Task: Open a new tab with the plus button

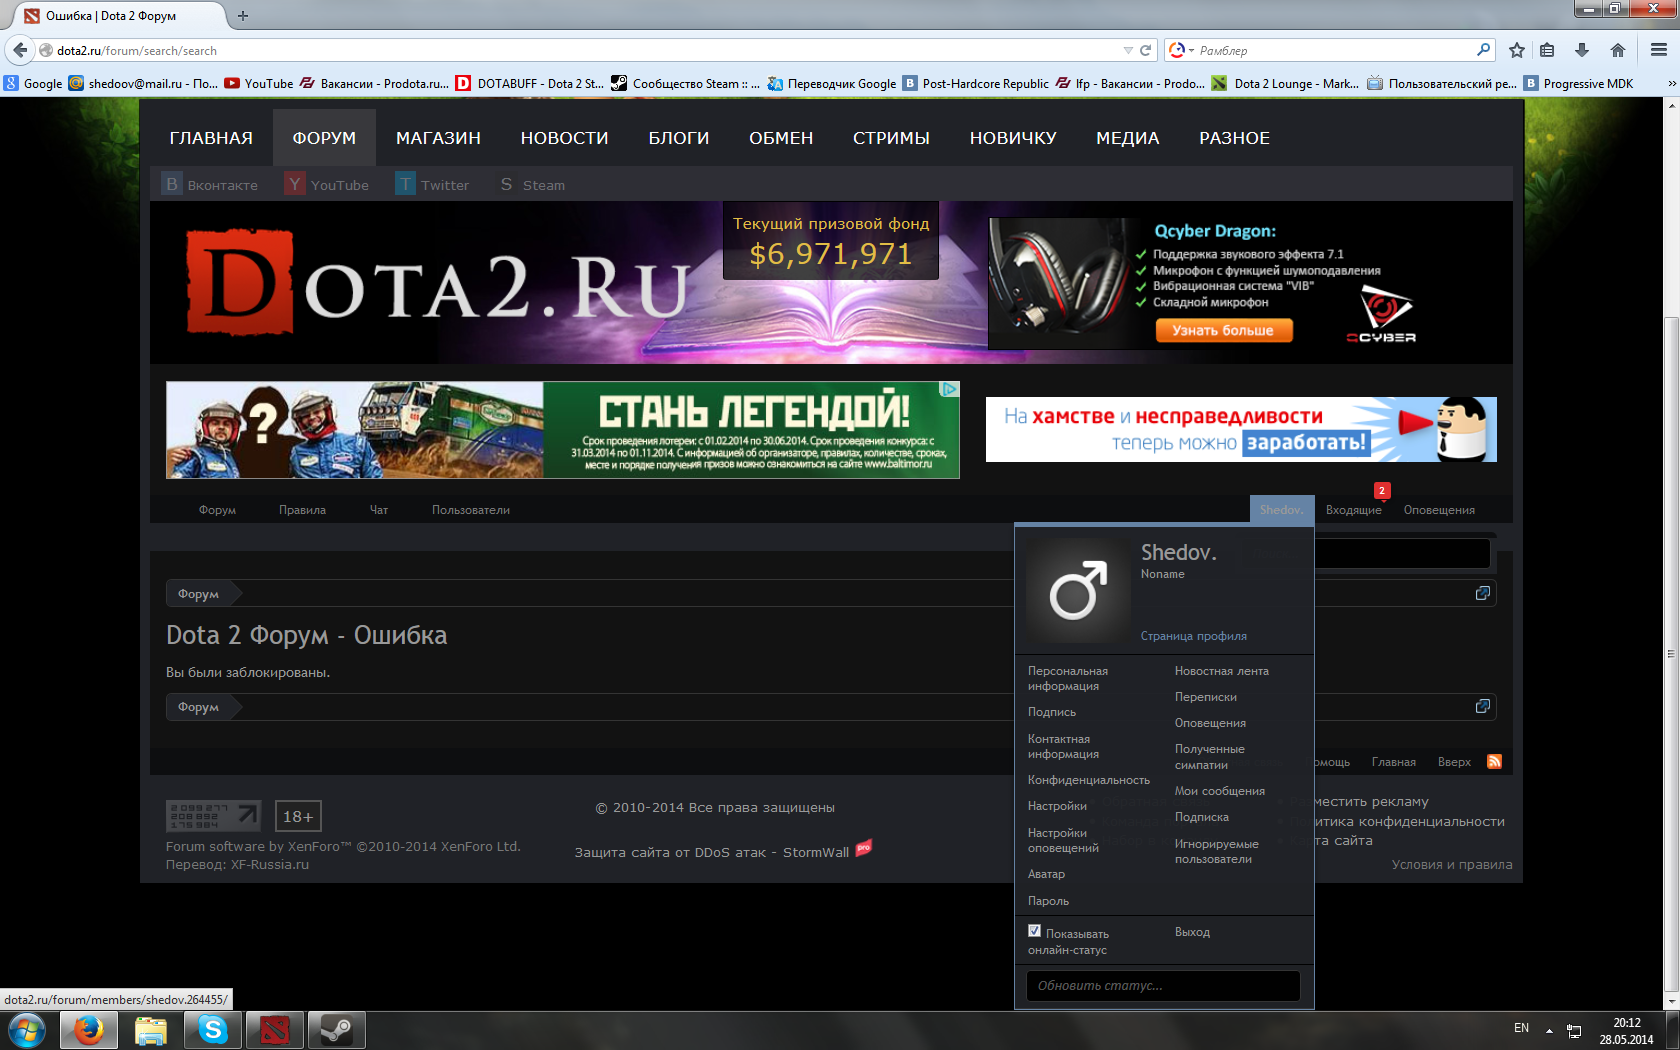Action: coord(243,15)
